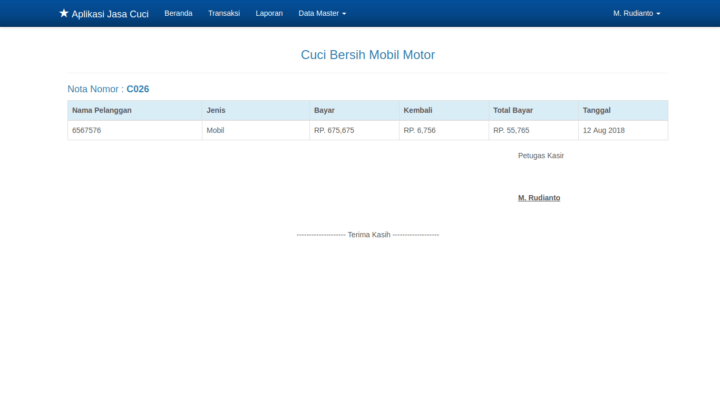720x405 pixels.
Task: Expand the Data Master dropdown
Action: pyautogui.click(x=322, y=14)
